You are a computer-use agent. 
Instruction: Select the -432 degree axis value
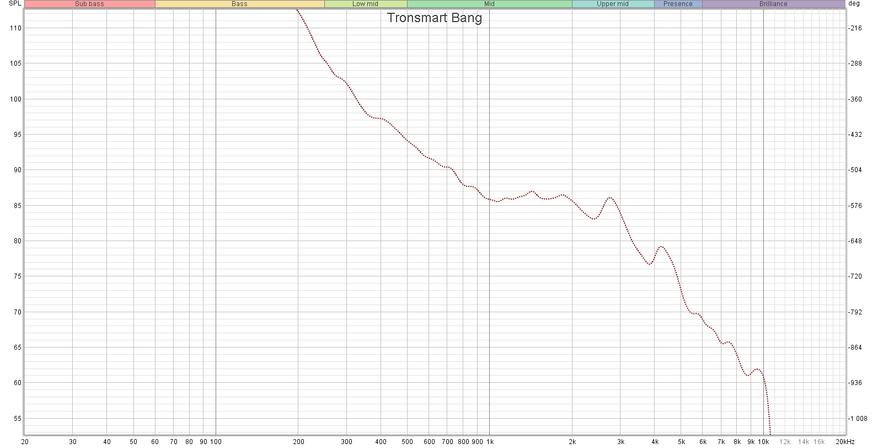click(855, 134)
